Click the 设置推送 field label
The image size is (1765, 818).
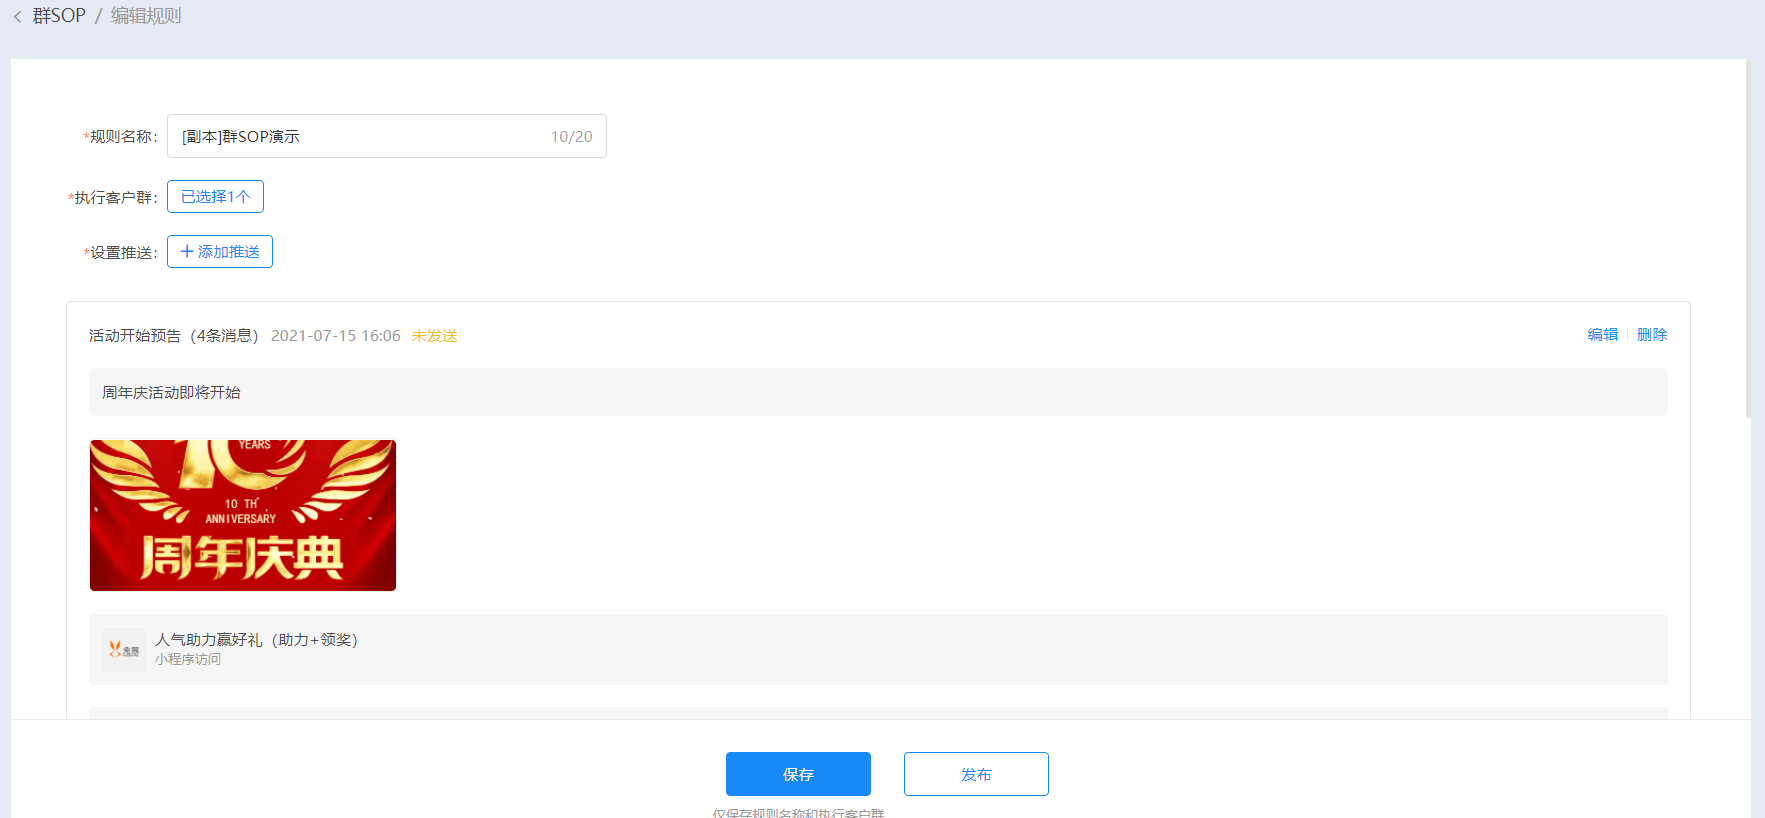(121, 253)
